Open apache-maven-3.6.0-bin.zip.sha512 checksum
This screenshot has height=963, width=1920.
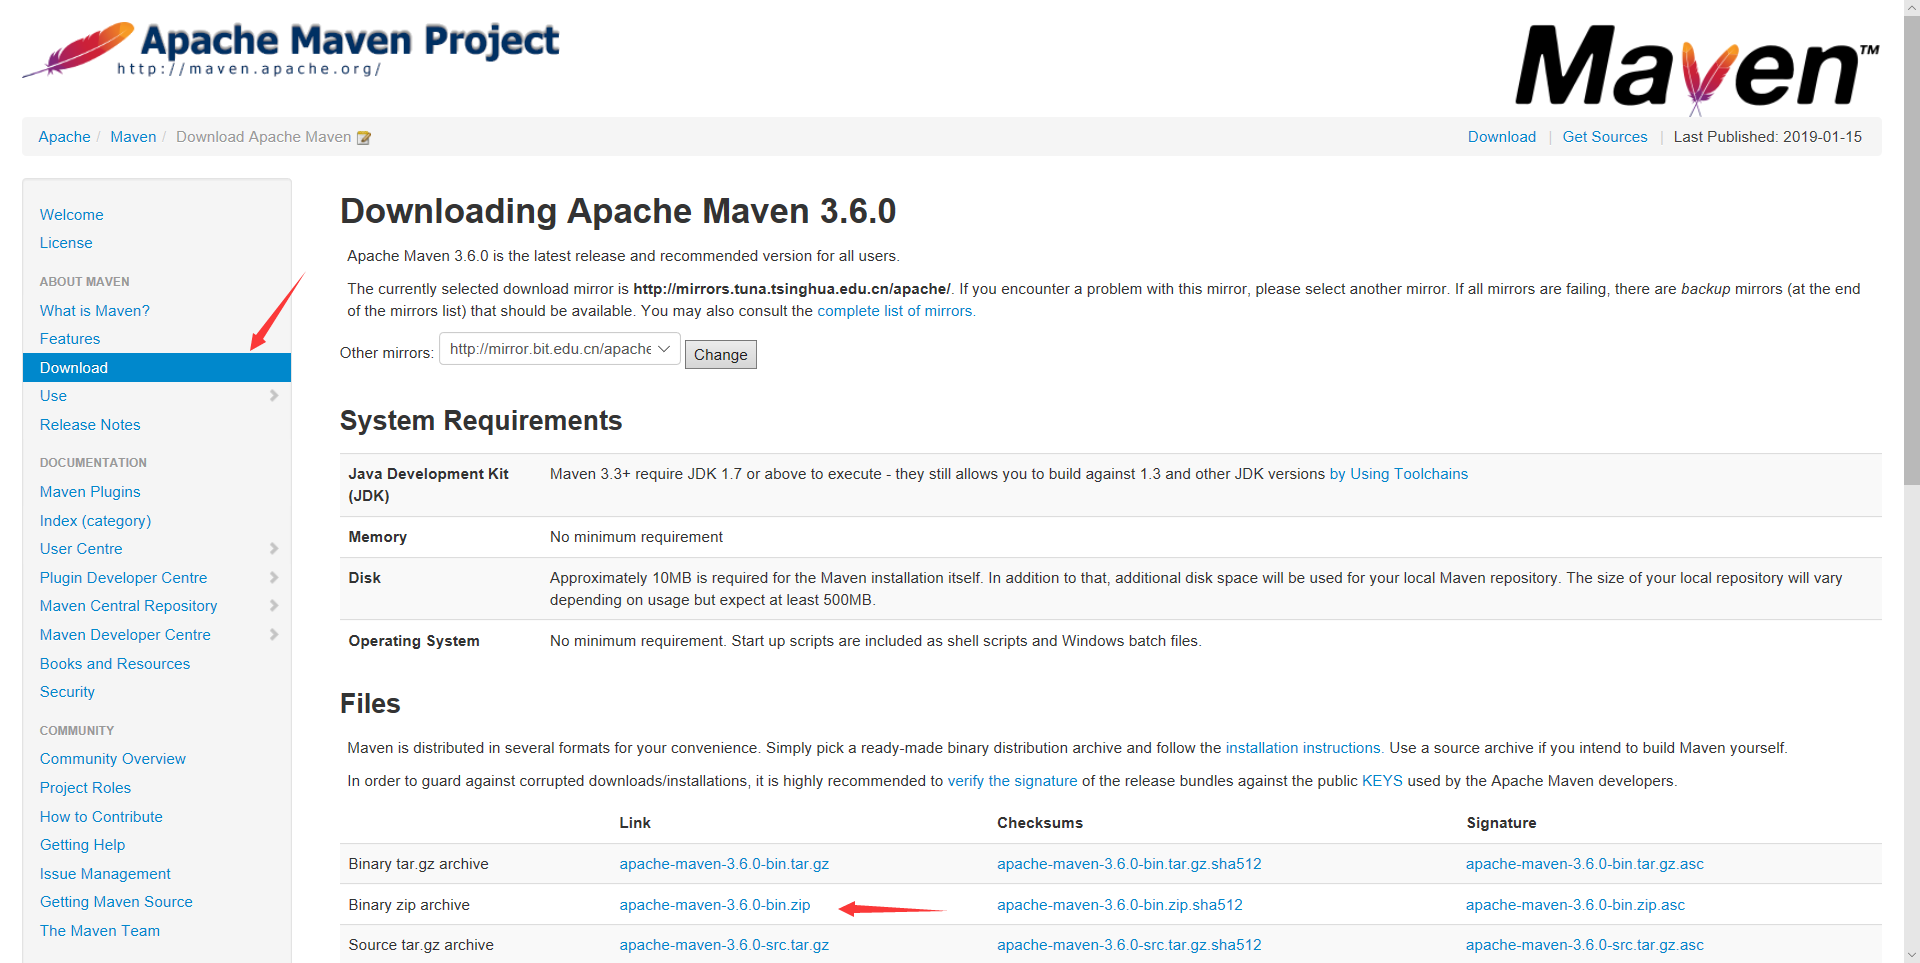point(1120,905)
